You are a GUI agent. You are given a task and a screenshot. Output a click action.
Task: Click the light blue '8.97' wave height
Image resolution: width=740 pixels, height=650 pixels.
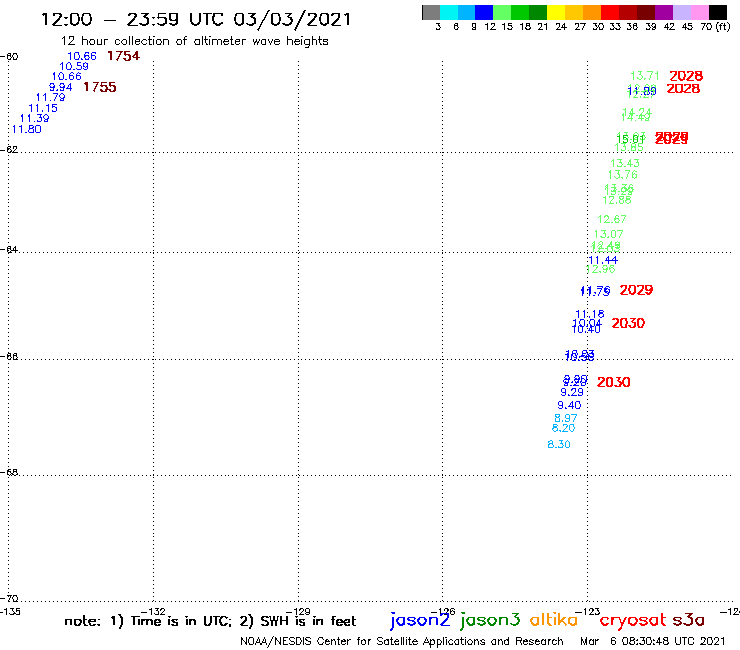[x=565, y=418]
